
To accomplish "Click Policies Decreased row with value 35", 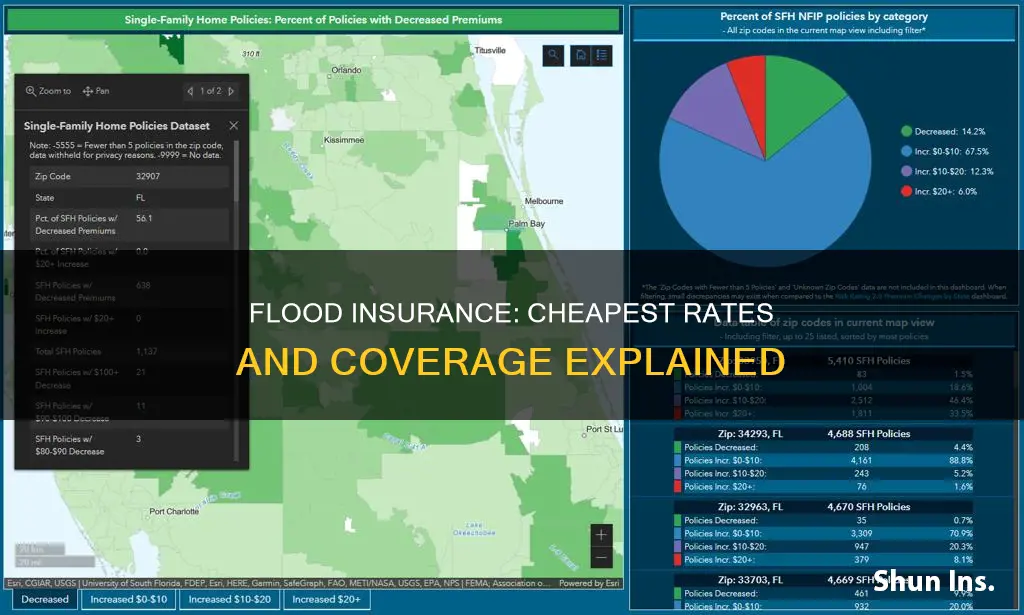I will (x=824, y=520).
